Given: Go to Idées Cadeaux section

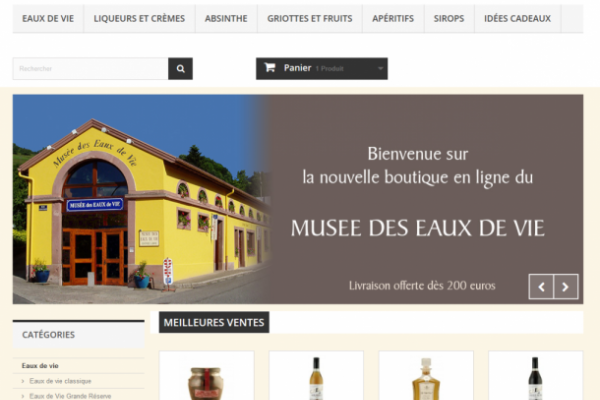Looking at the screenshot, I should (517, 18).
